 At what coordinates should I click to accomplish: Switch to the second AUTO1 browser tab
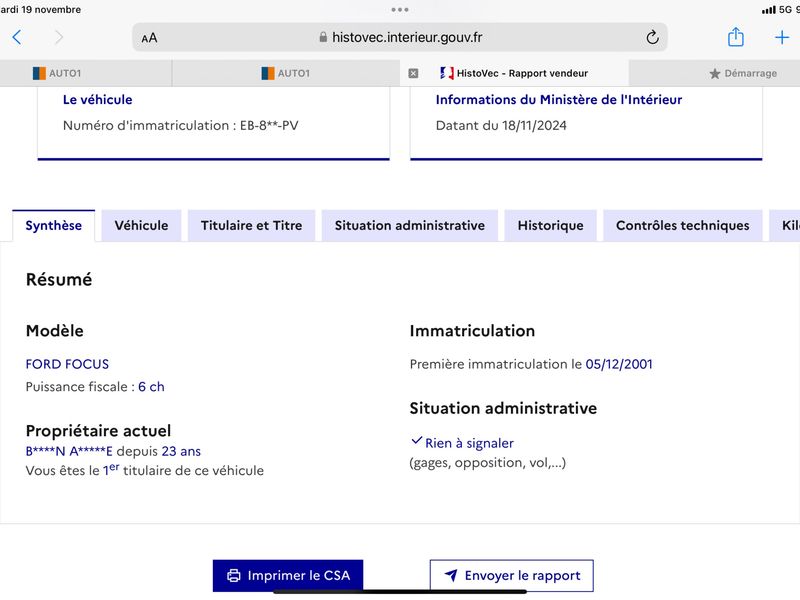coord(286,73)
